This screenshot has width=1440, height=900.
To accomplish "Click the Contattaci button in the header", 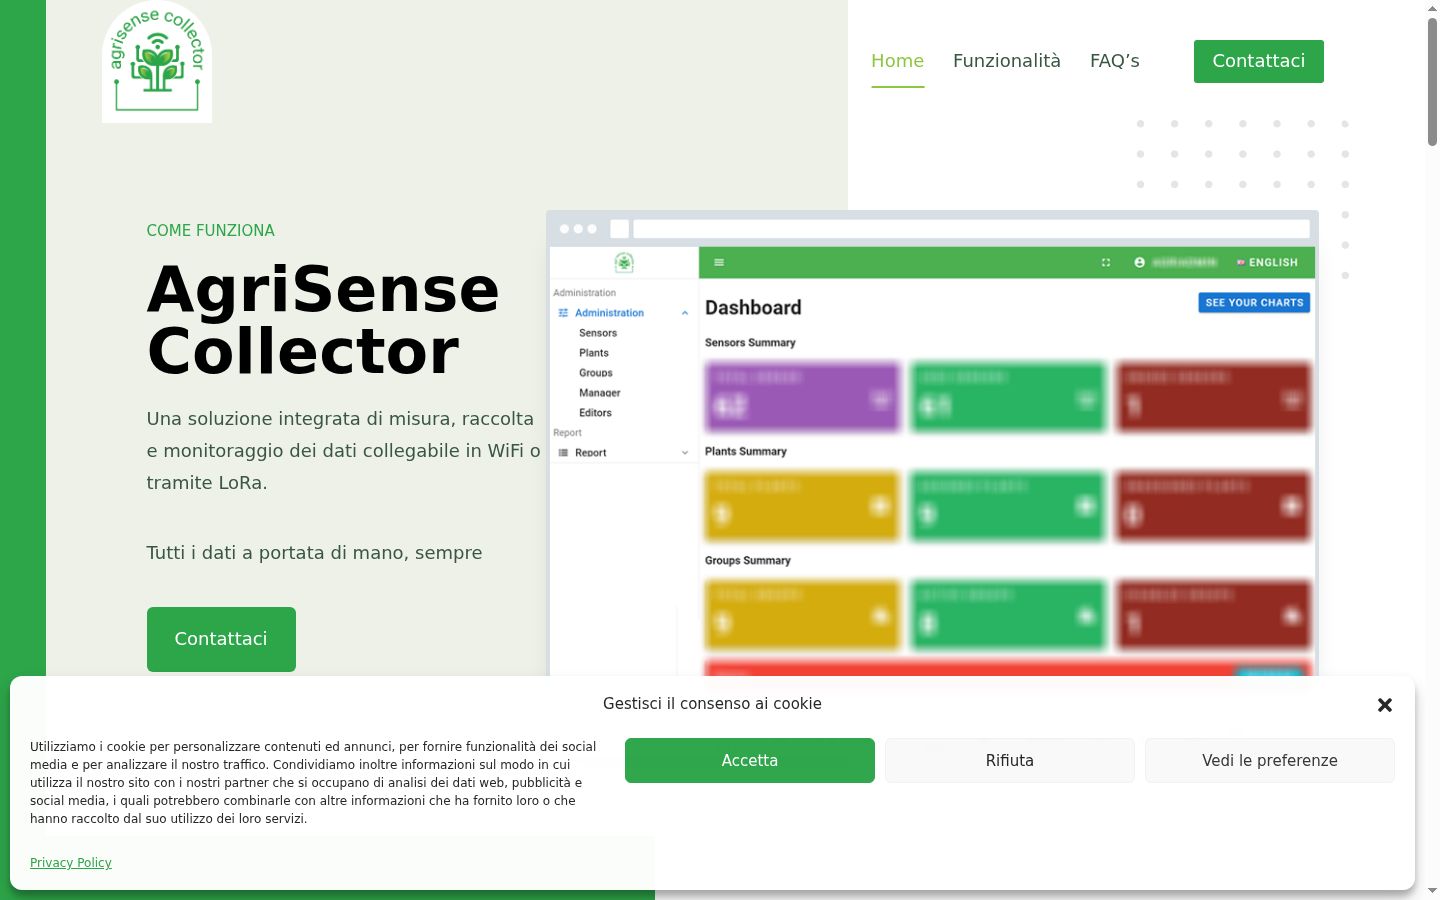I will (x=1259, y=61).
